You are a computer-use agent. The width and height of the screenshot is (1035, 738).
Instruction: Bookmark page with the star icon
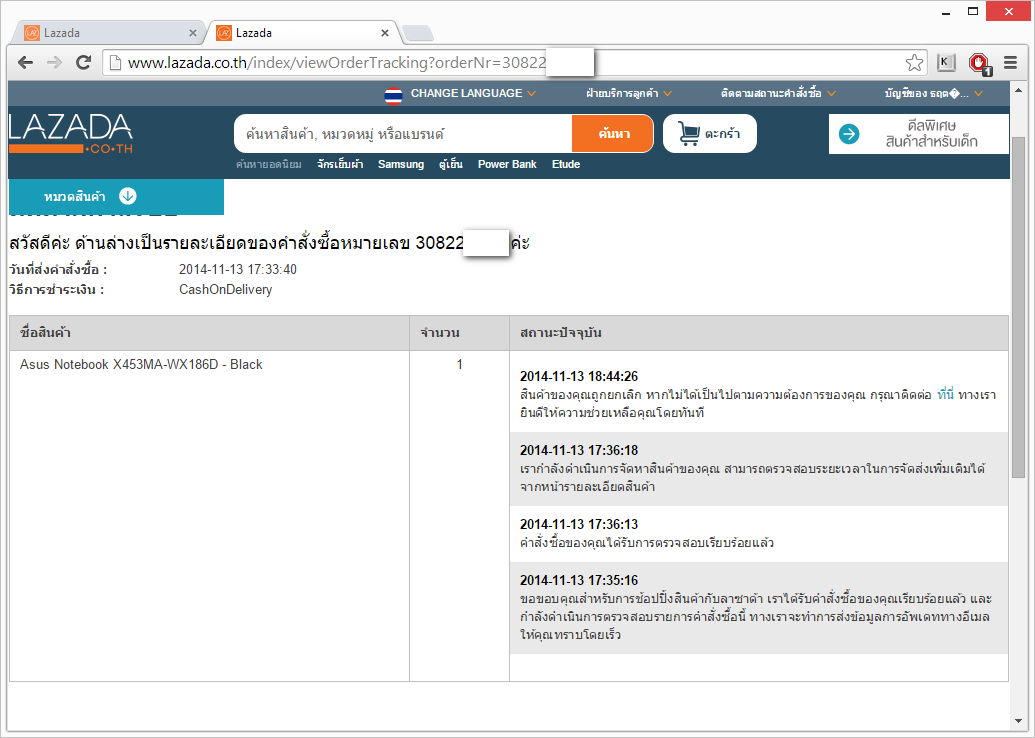point(914,63)
